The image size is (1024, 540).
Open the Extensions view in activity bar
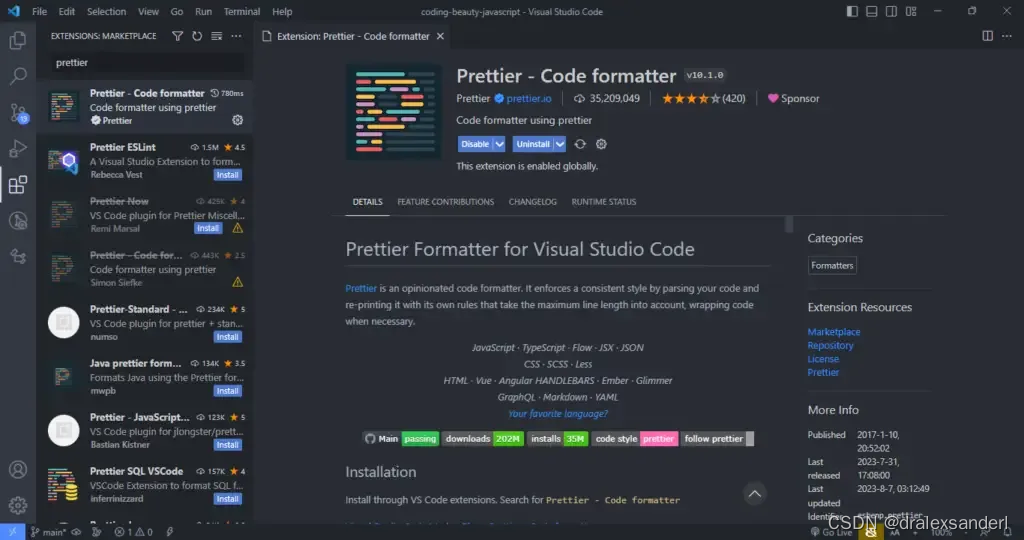coord(18,185)
